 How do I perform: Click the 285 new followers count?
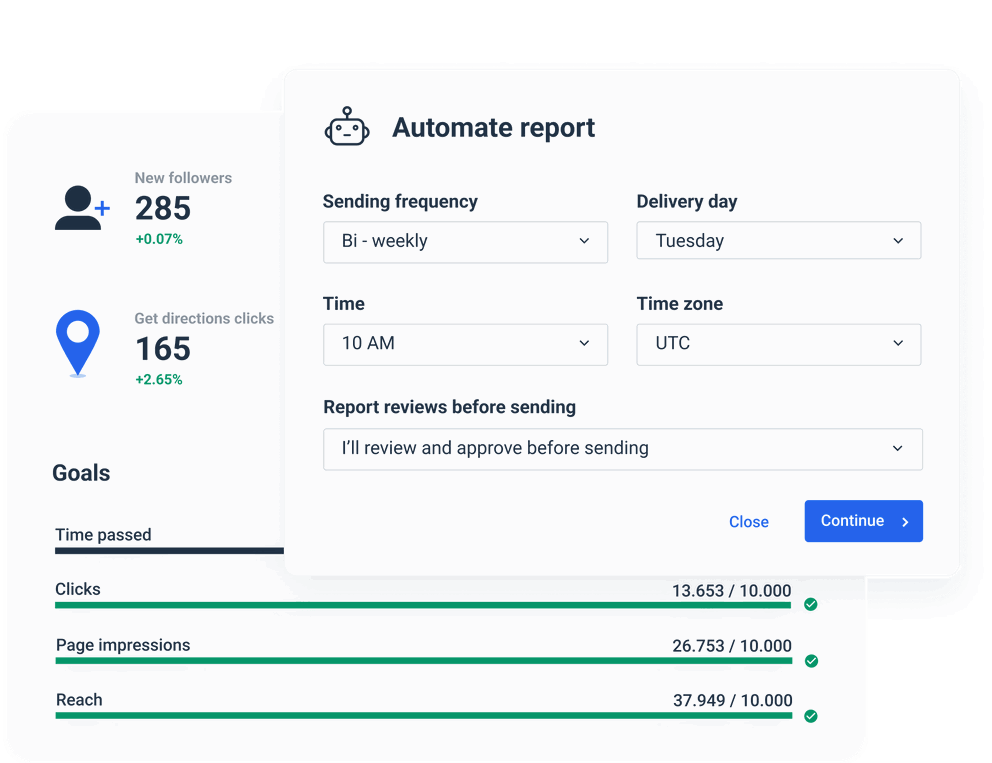[164, 209]
